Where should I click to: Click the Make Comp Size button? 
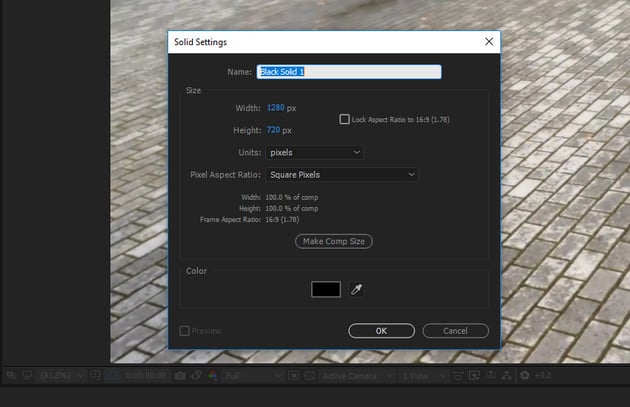334,241
